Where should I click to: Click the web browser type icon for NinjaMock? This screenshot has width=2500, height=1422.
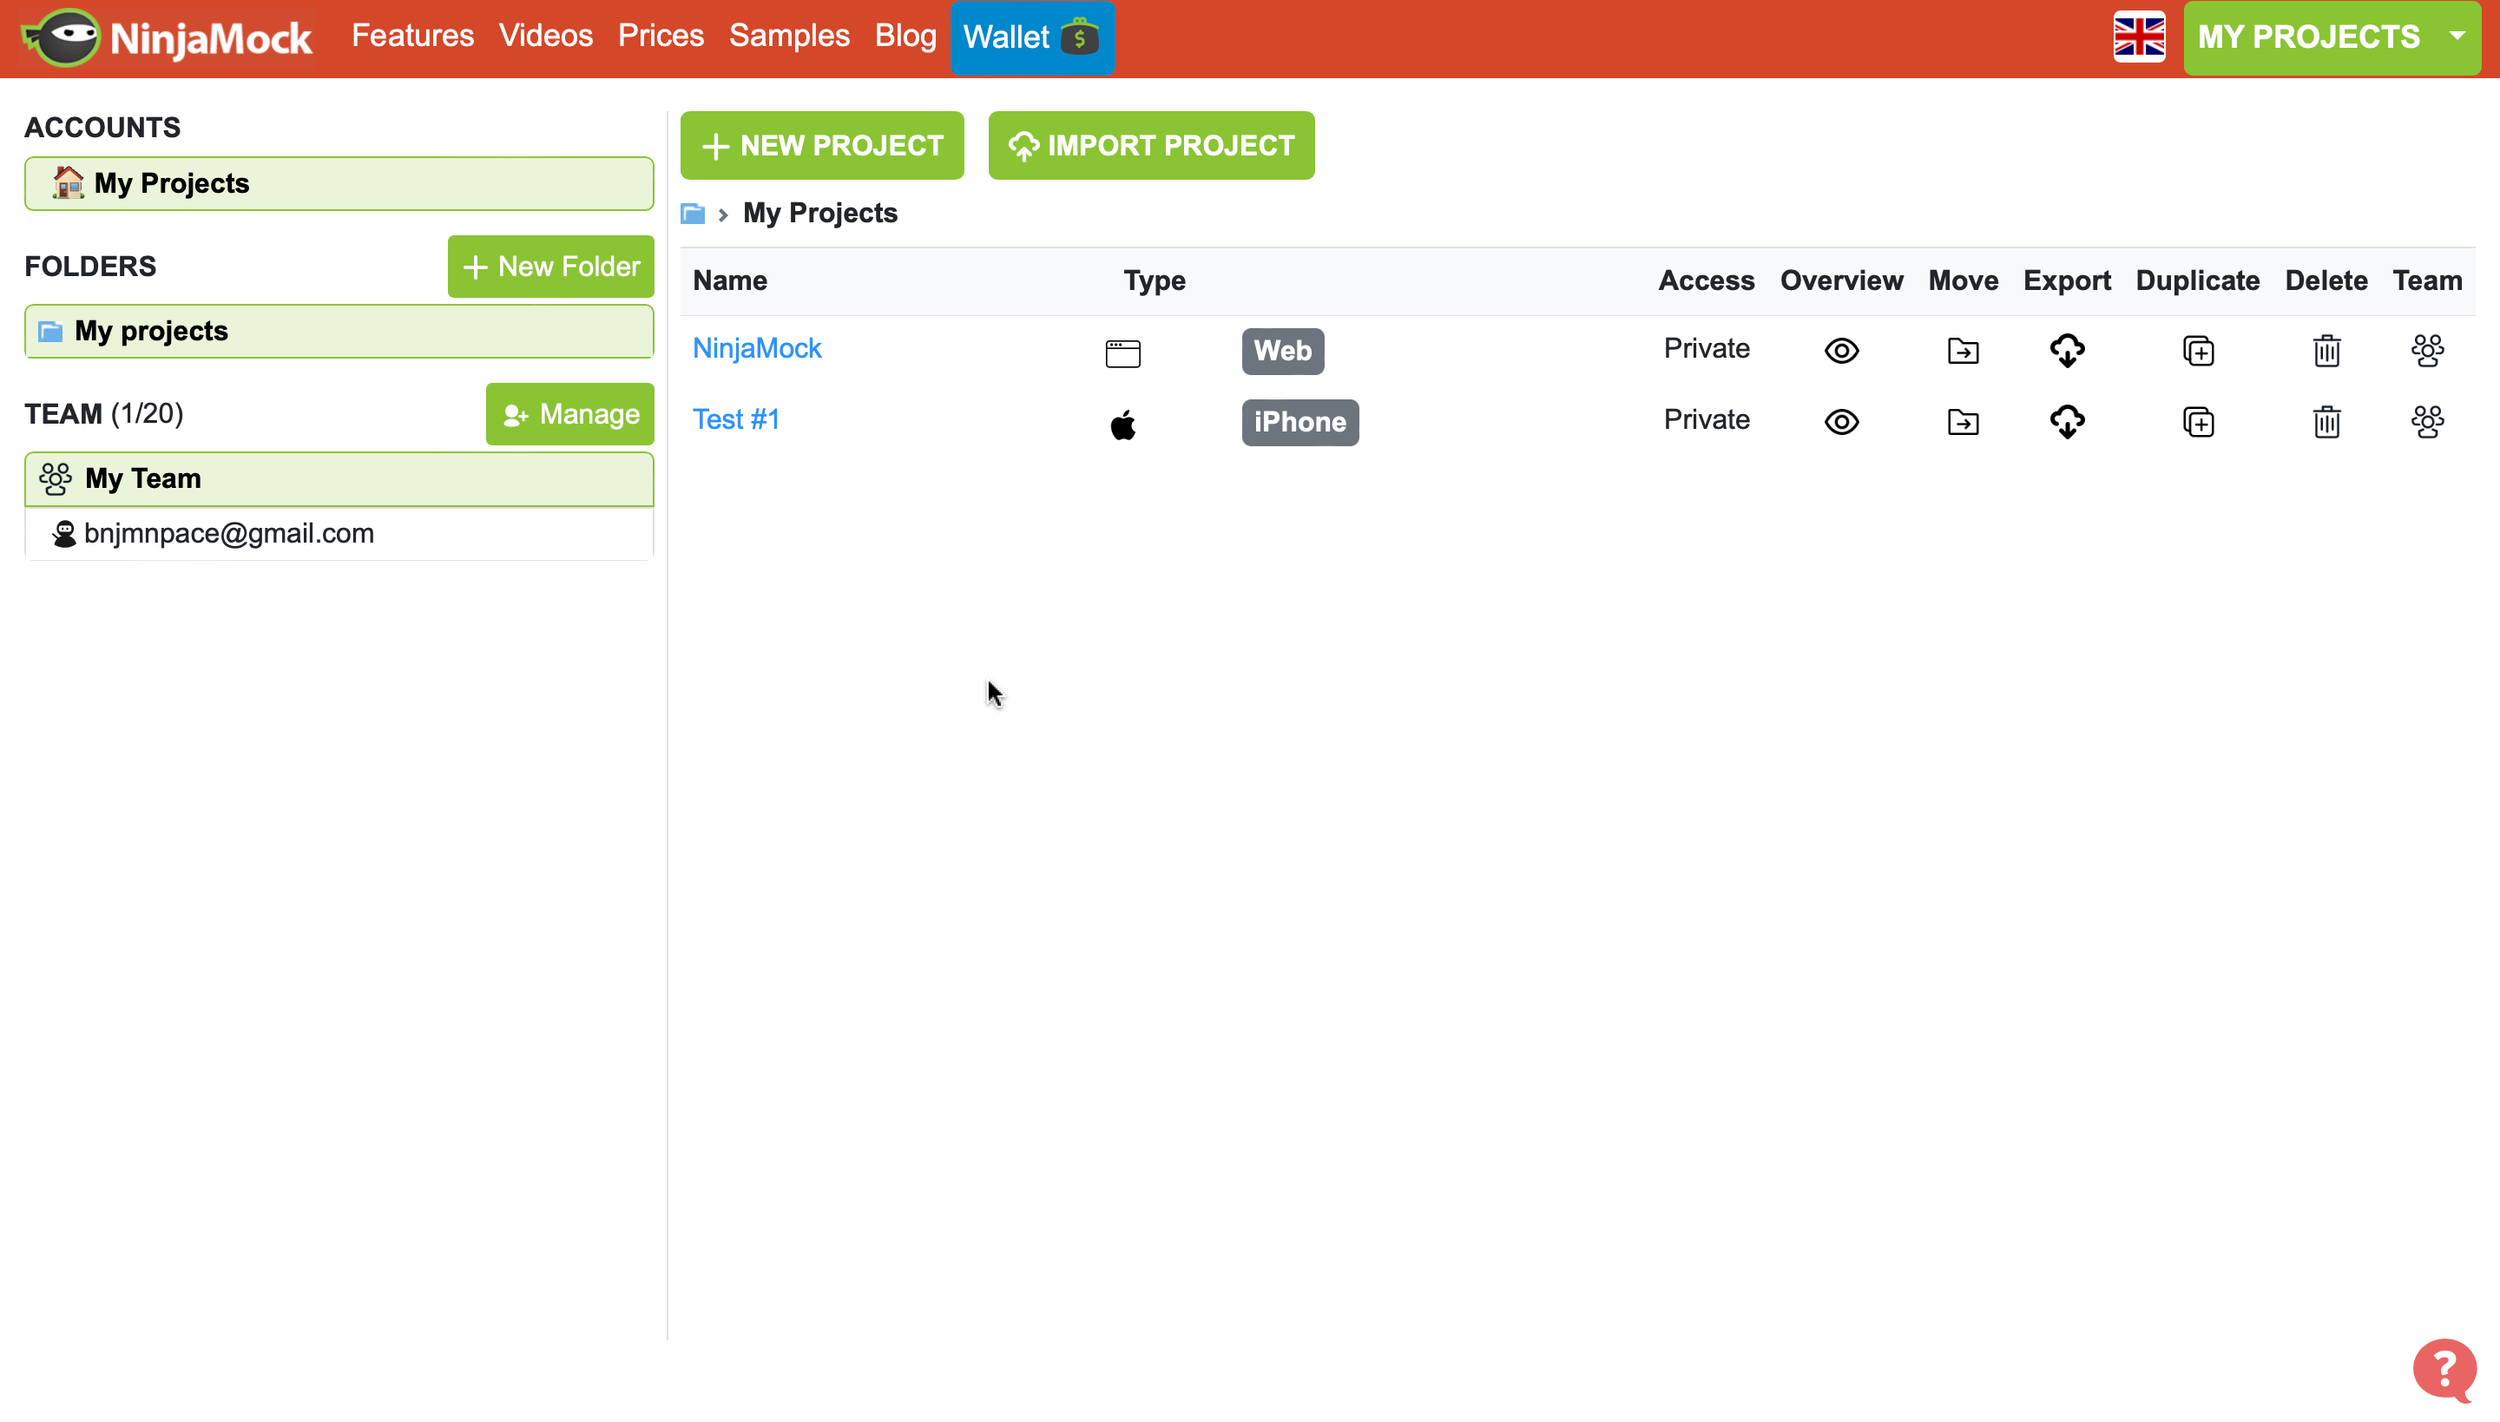pyautogui.click(x=1123, y=353)
